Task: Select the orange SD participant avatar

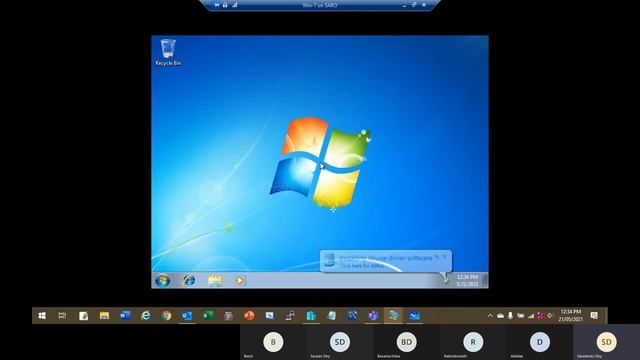Action: (606, 342)
